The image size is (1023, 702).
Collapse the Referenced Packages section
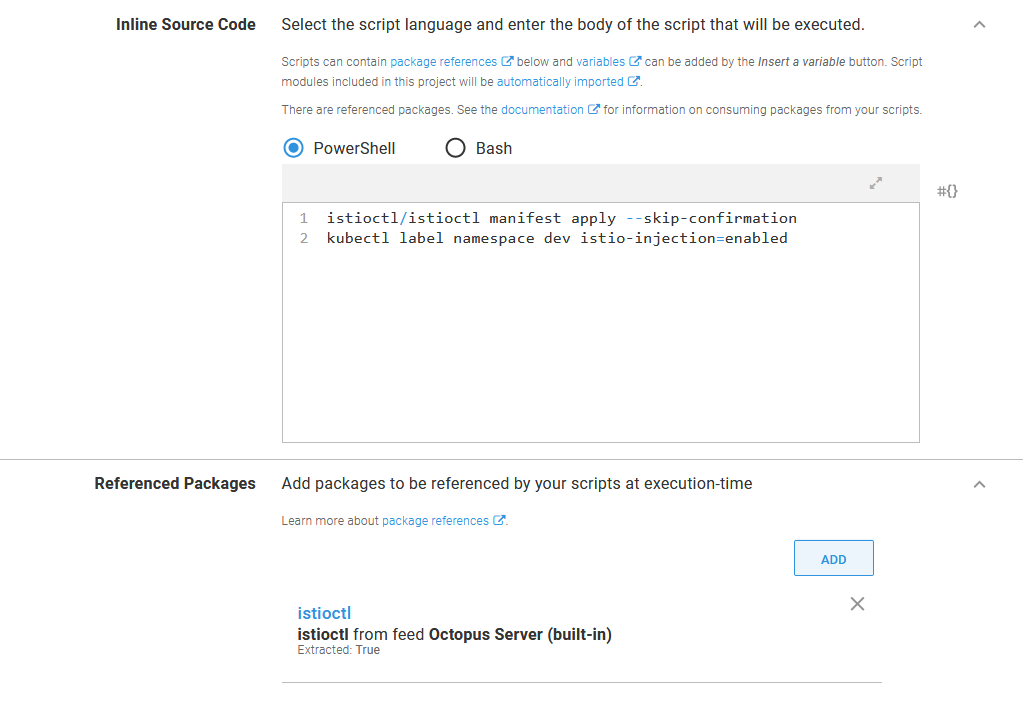pos(979,483)
